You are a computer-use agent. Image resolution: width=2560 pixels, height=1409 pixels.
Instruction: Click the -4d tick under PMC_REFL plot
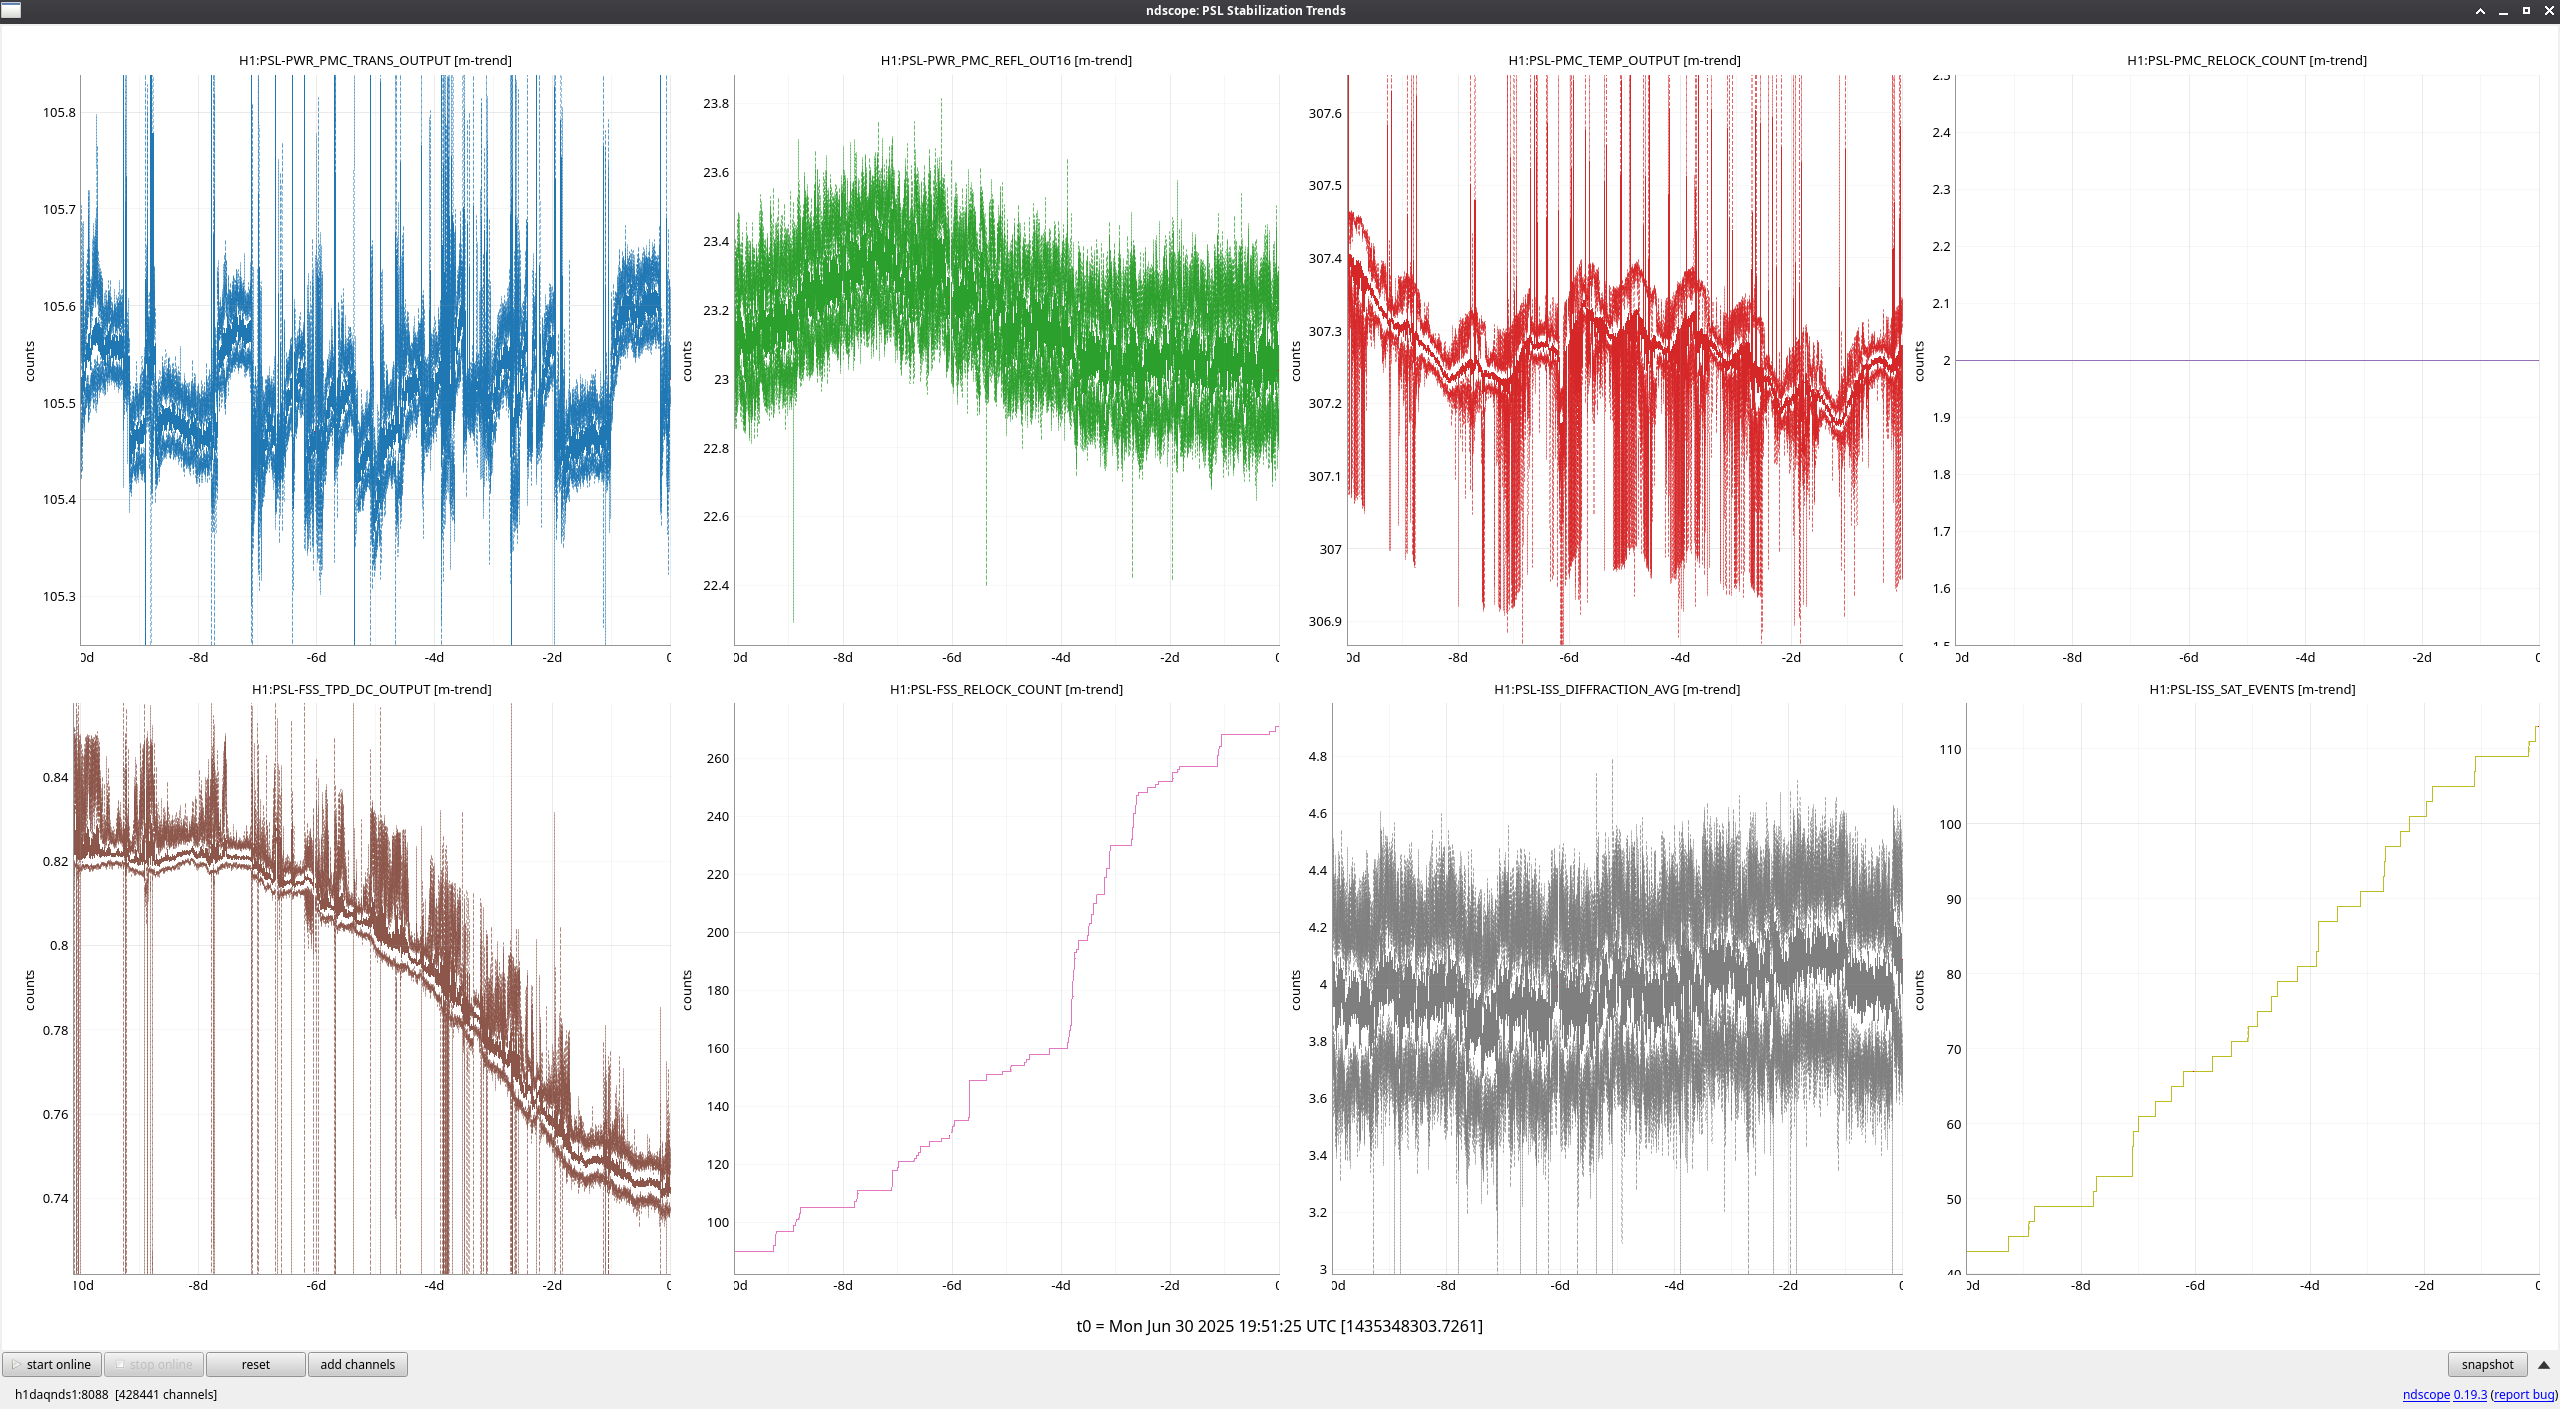coord(1061,658)
